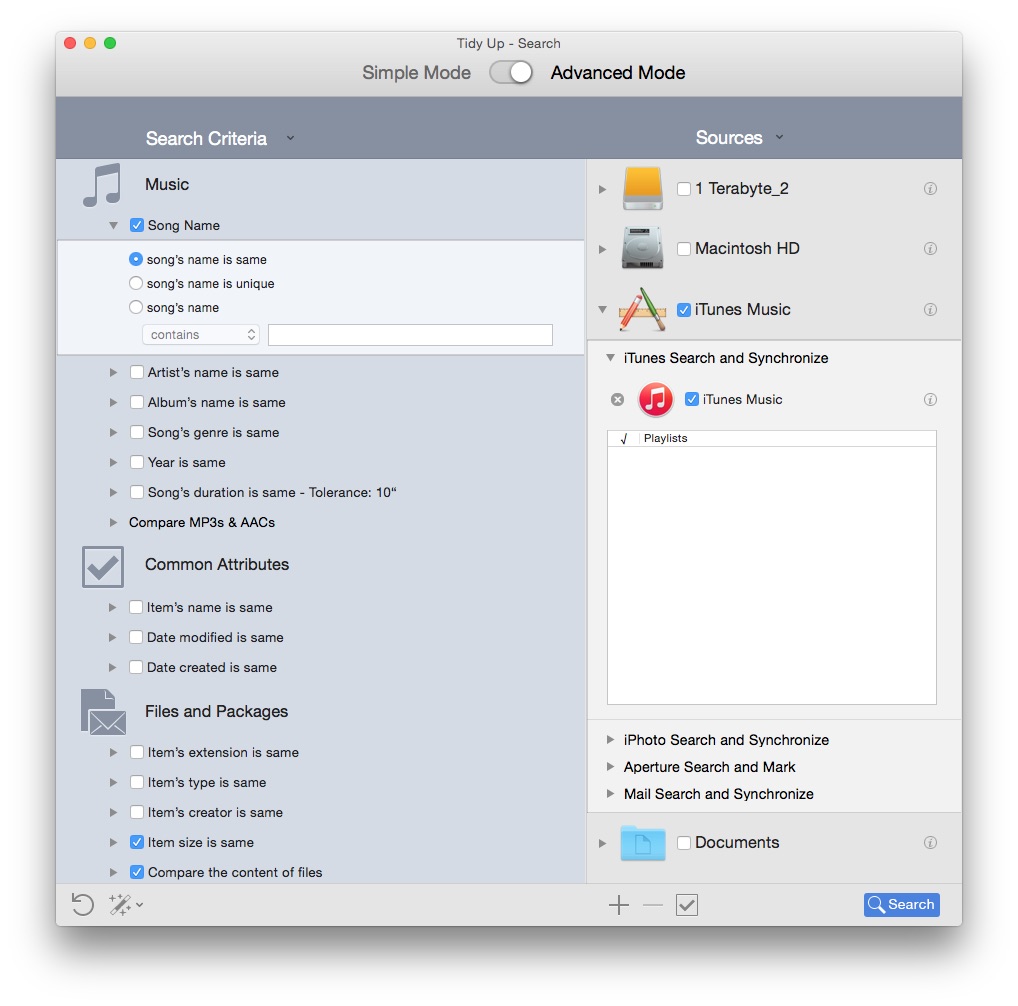The height and width of the screenshot is (1006, 1018).
Task: Click the checkmark icon in bottom toolbar
Action: point(687,905)
